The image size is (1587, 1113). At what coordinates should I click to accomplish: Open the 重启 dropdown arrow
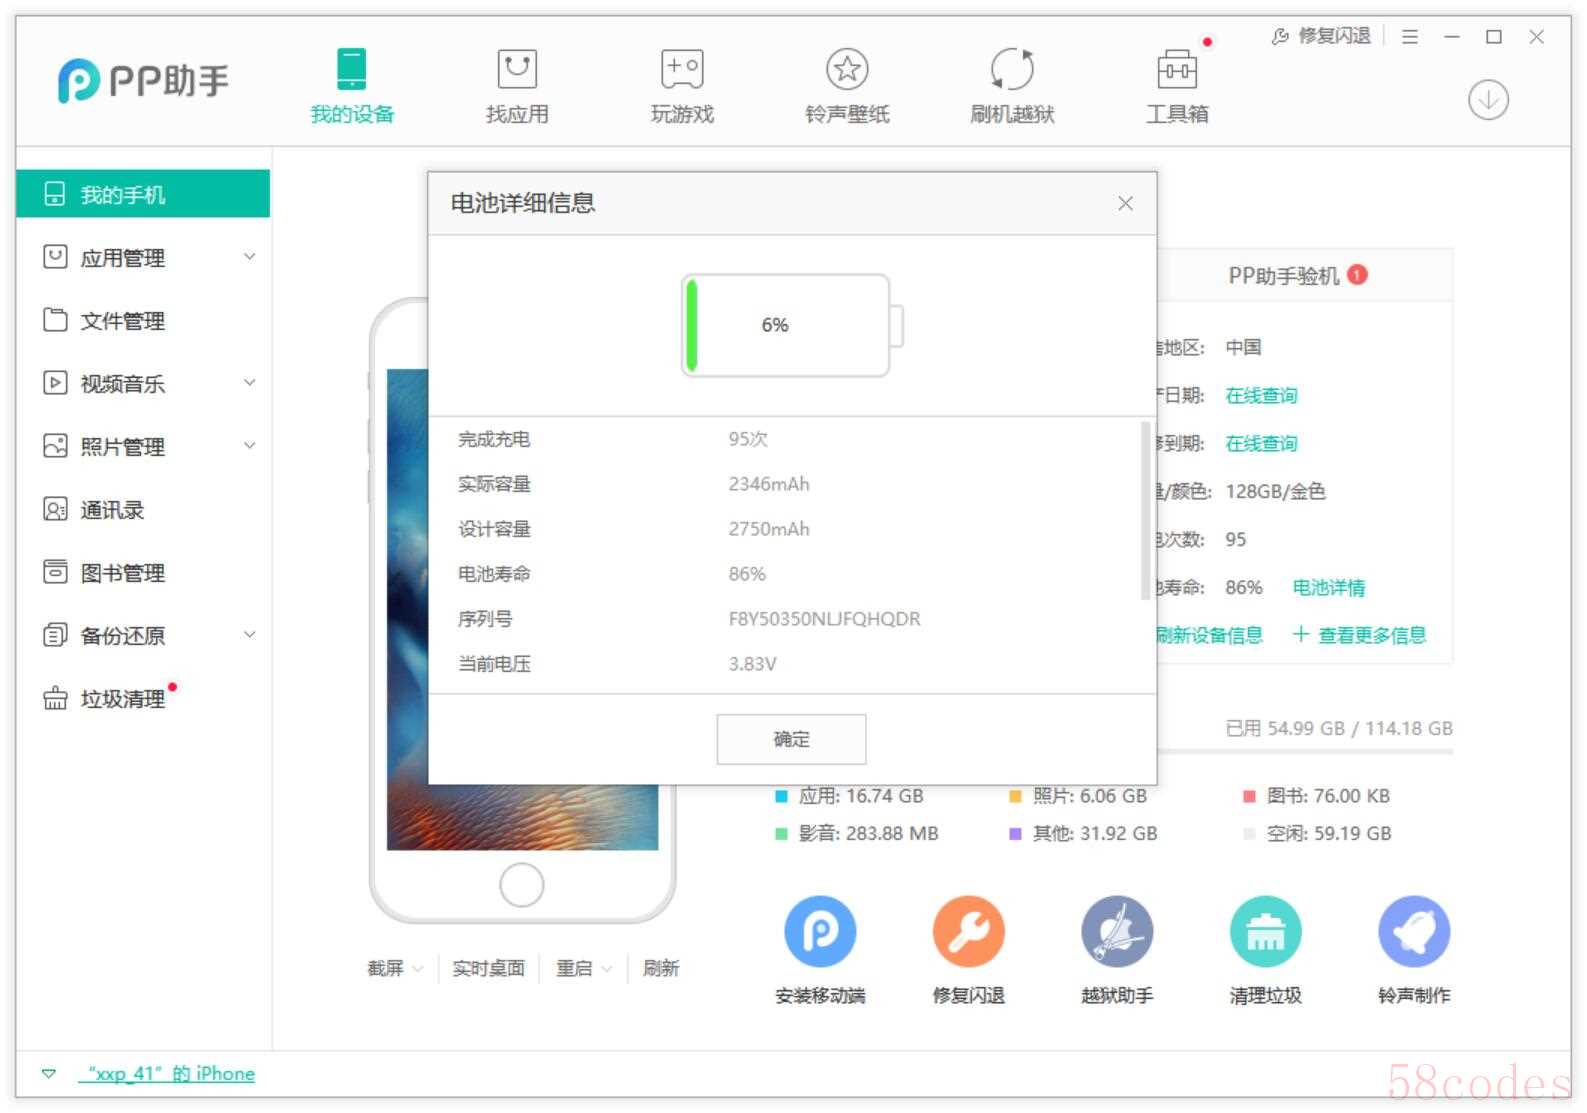point(607,969)
